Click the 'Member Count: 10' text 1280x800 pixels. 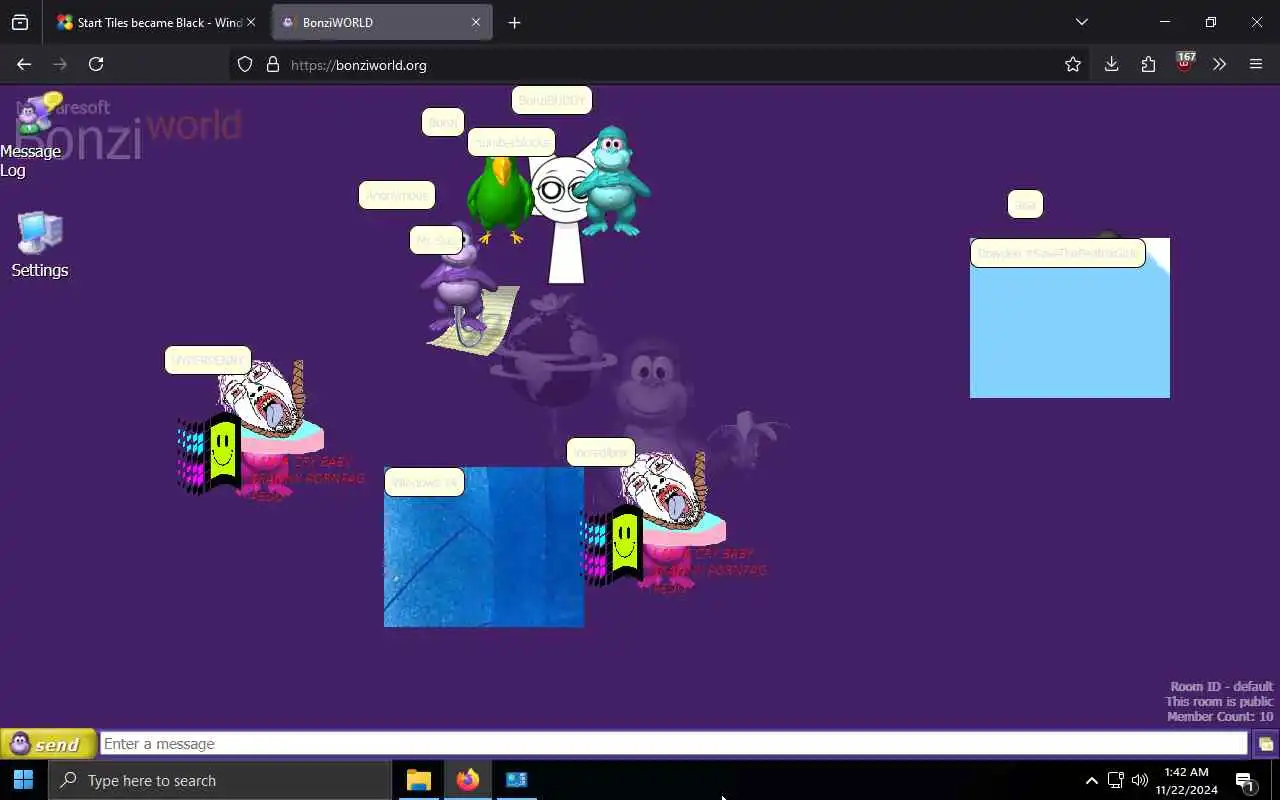pos(1220,716)
